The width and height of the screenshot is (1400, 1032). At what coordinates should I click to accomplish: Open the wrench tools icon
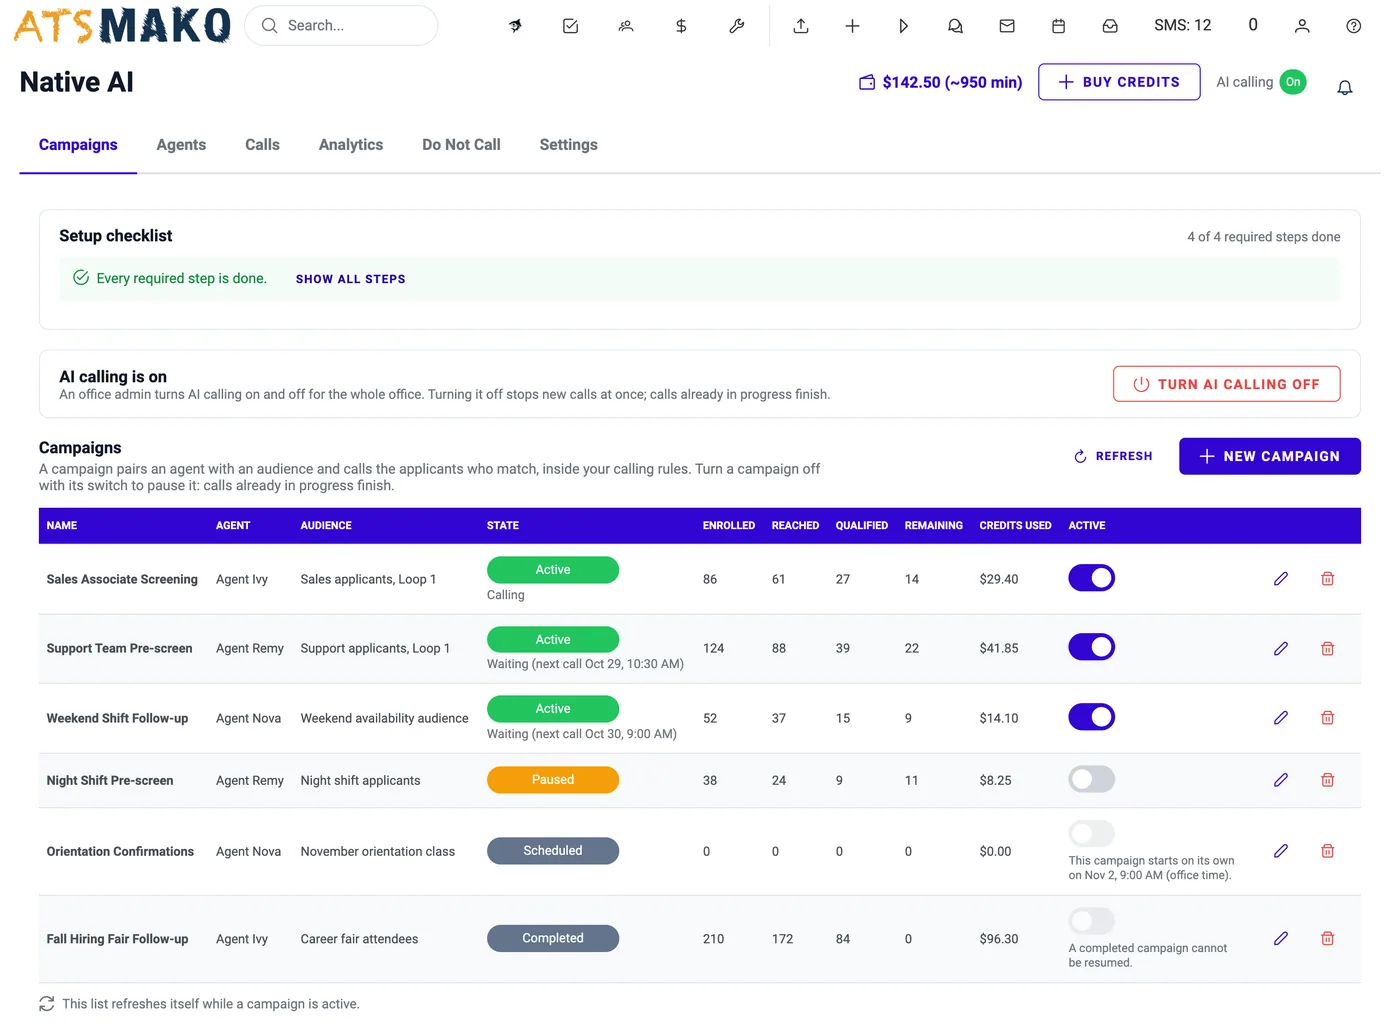pos(737,26)
